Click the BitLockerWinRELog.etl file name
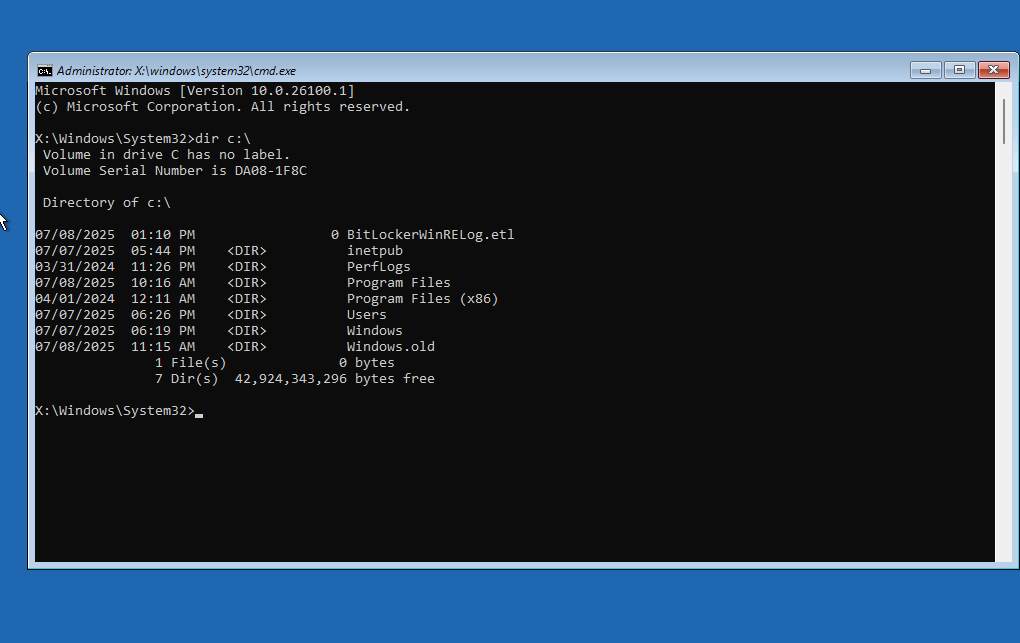This screenshot has height=643, width=1020. tap(430, 235)
